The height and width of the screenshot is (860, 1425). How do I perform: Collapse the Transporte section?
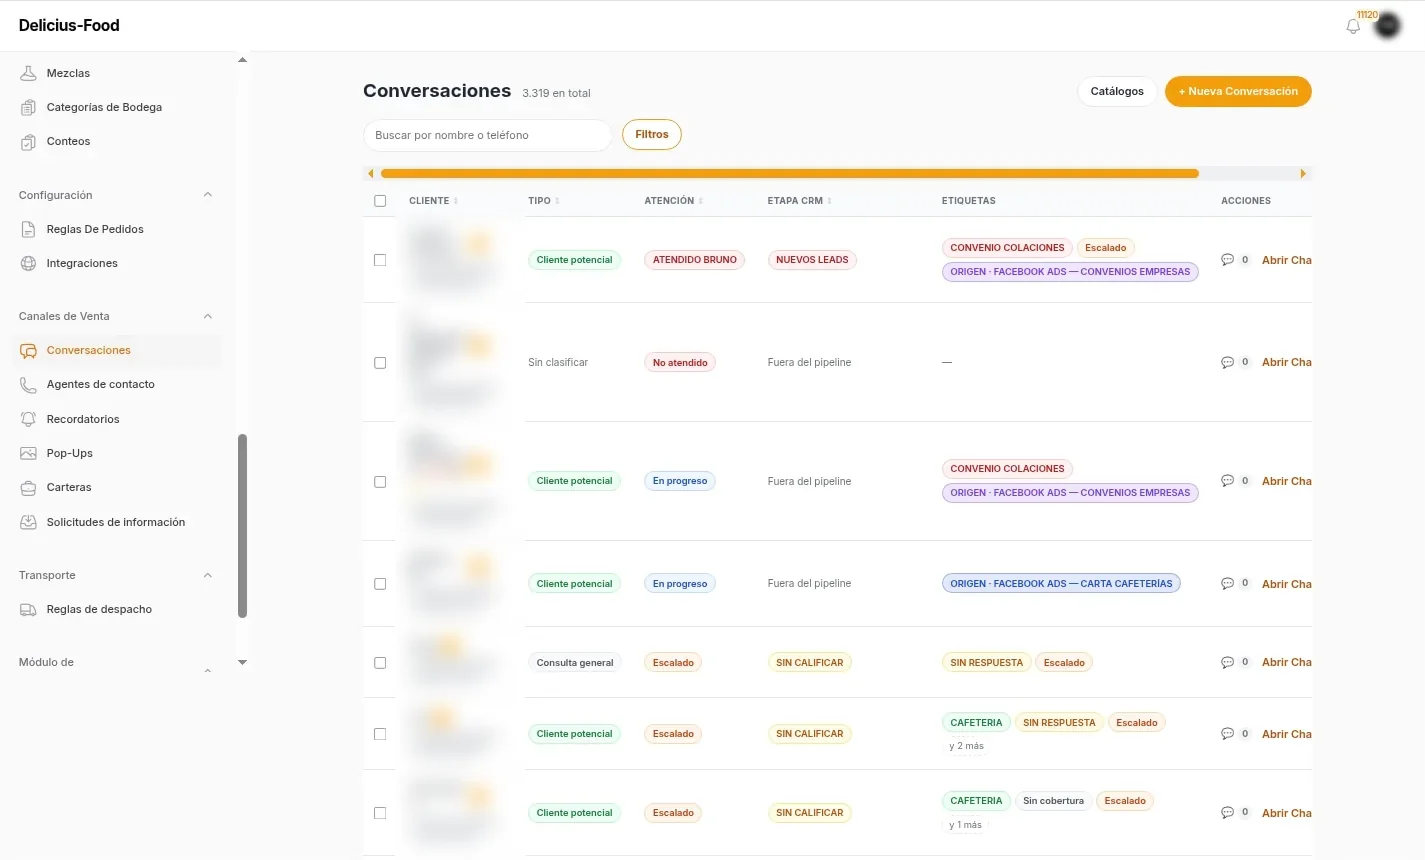coord(208,575)
